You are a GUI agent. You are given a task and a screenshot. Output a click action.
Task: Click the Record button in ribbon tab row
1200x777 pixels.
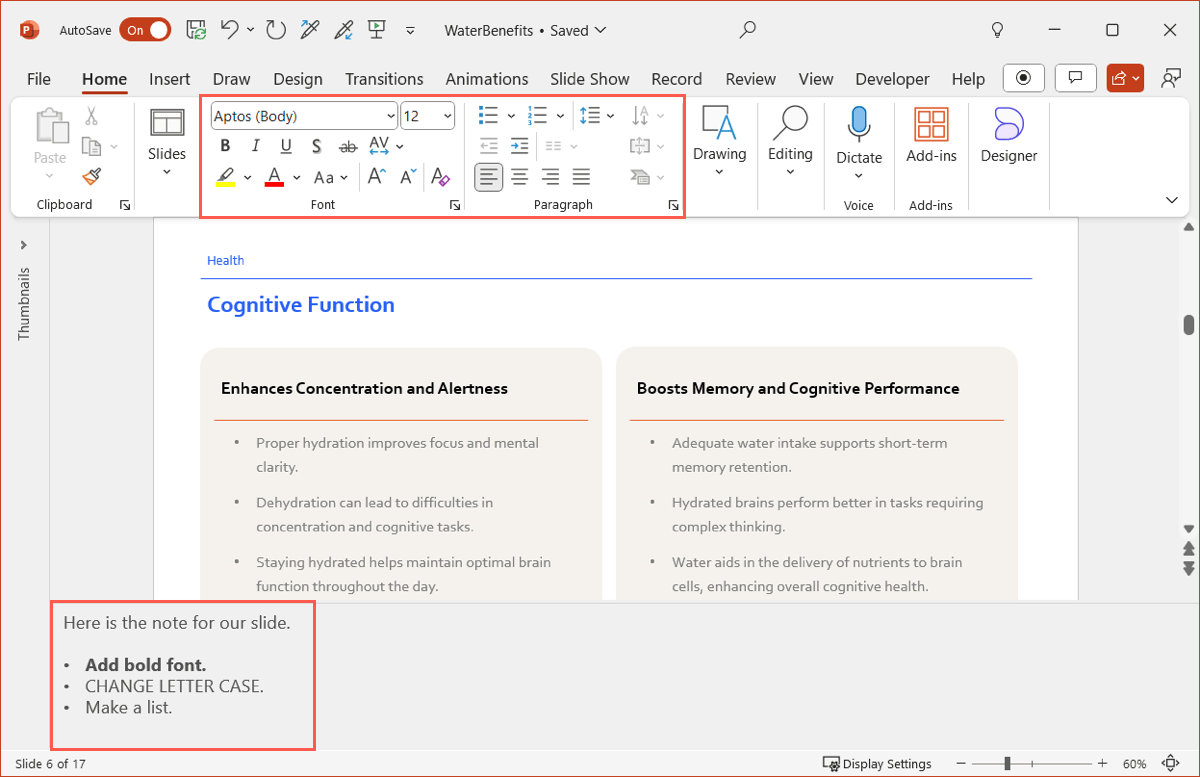tap(1023, 78)
